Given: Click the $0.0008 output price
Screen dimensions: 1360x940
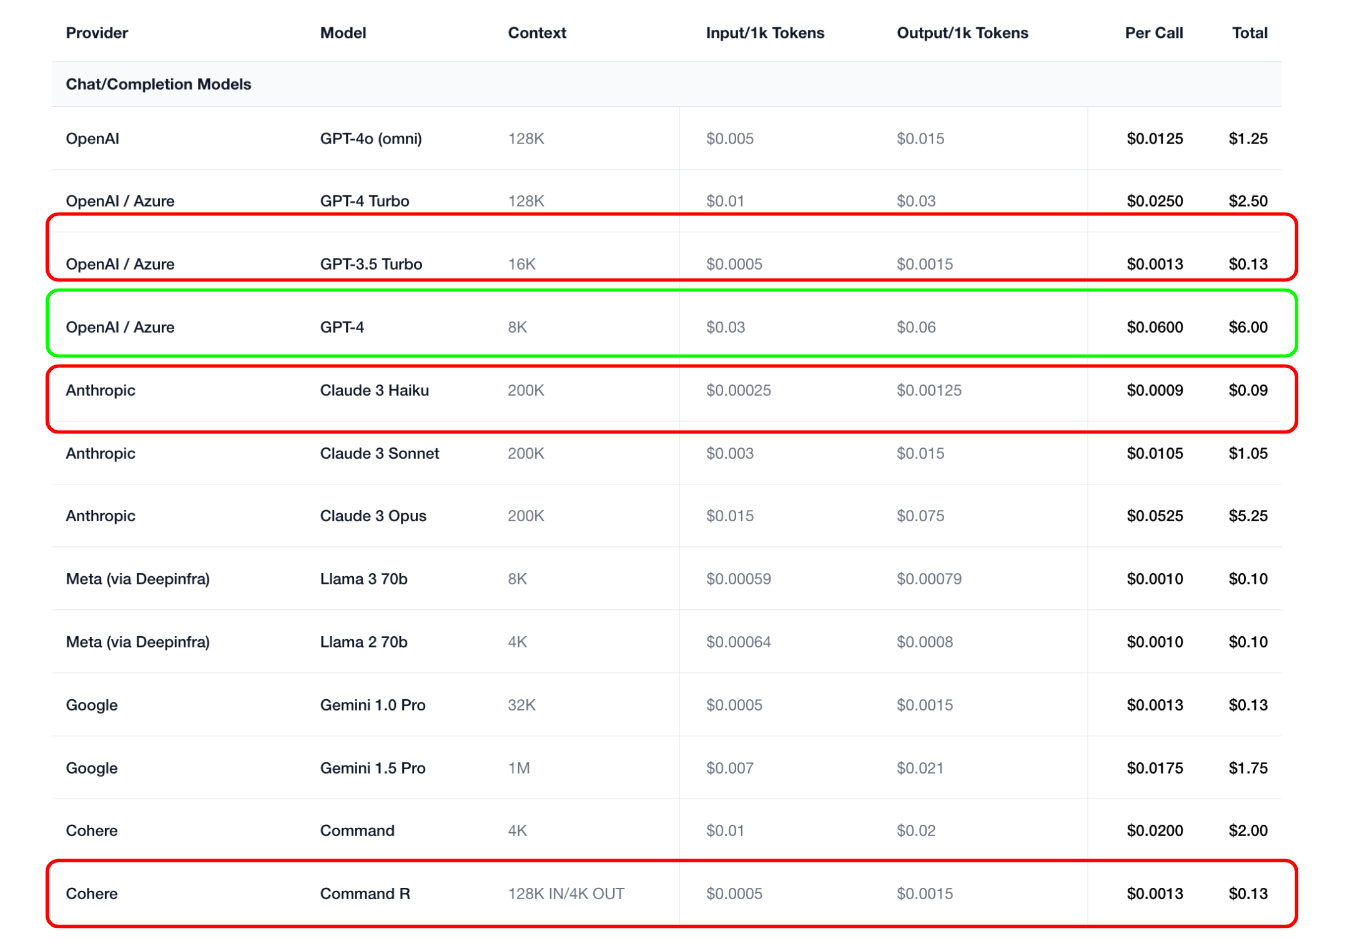Looking at the screenshot, I should click(x=925, y=642).
